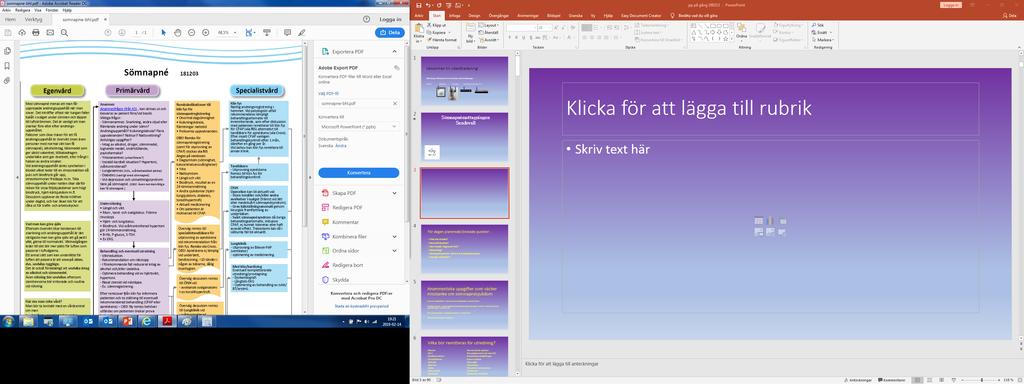
Task: Click the Kommentar tool in Acrobat panel
Action: coord(345,222)
